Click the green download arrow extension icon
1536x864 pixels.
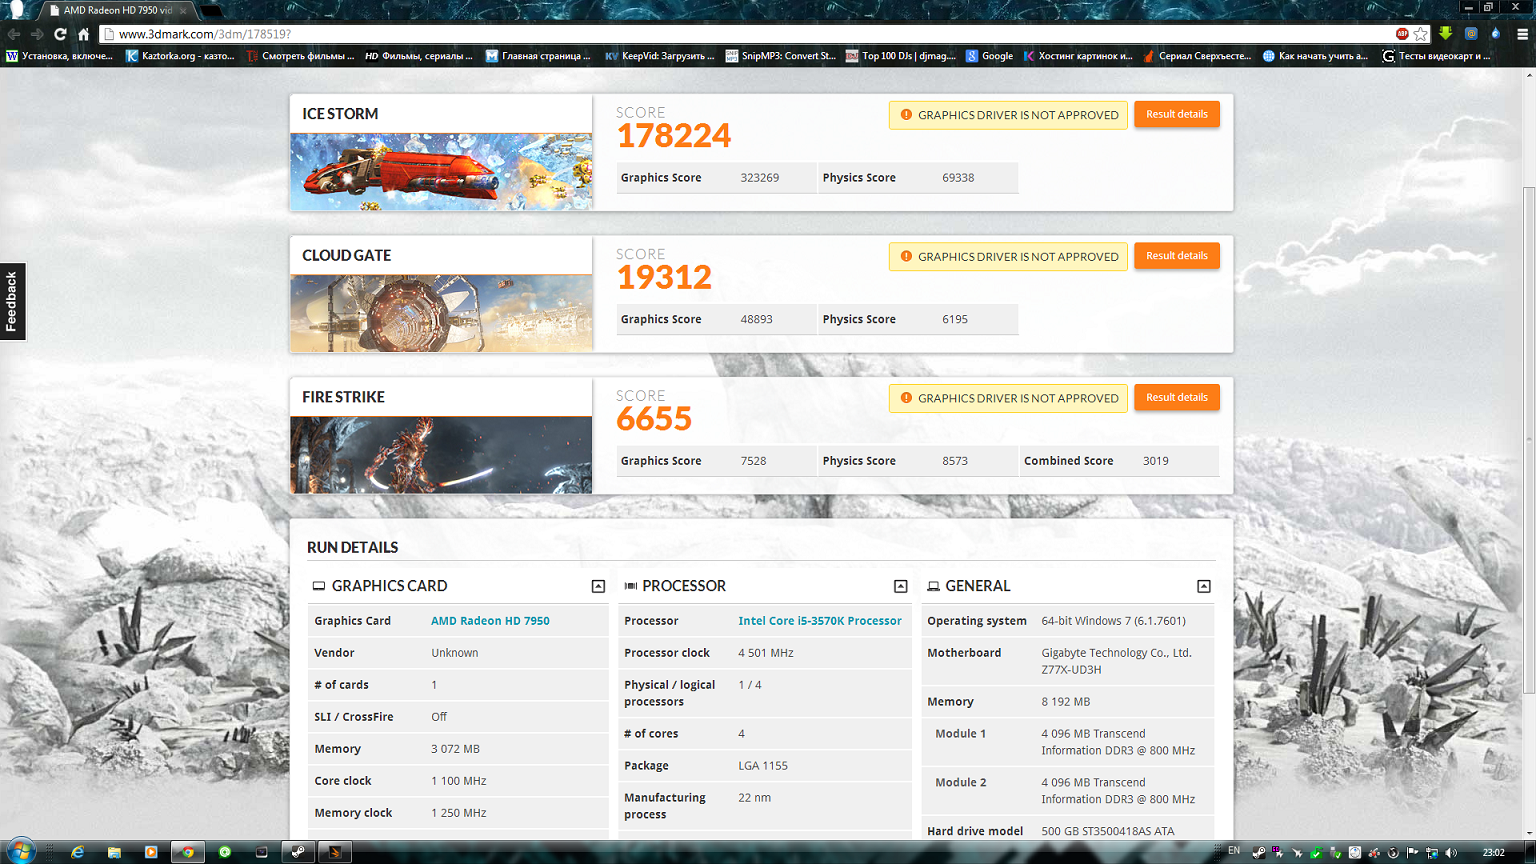point(1446,34)
